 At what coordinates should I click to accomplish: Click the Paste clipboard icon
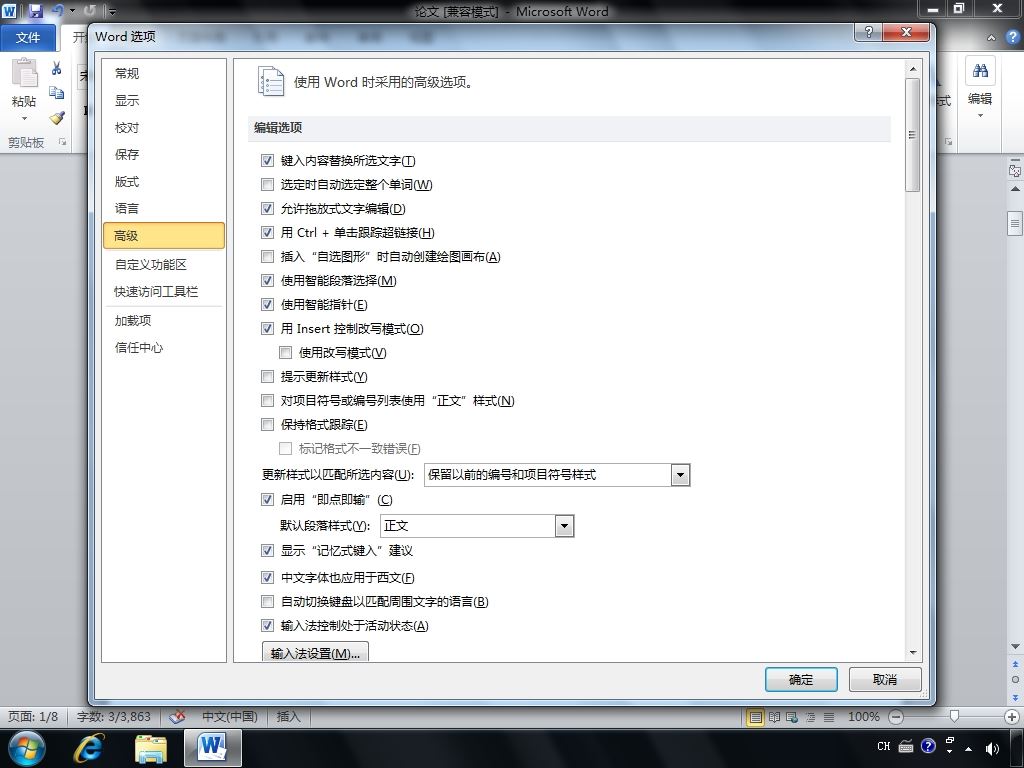click(x=25, y=72)
